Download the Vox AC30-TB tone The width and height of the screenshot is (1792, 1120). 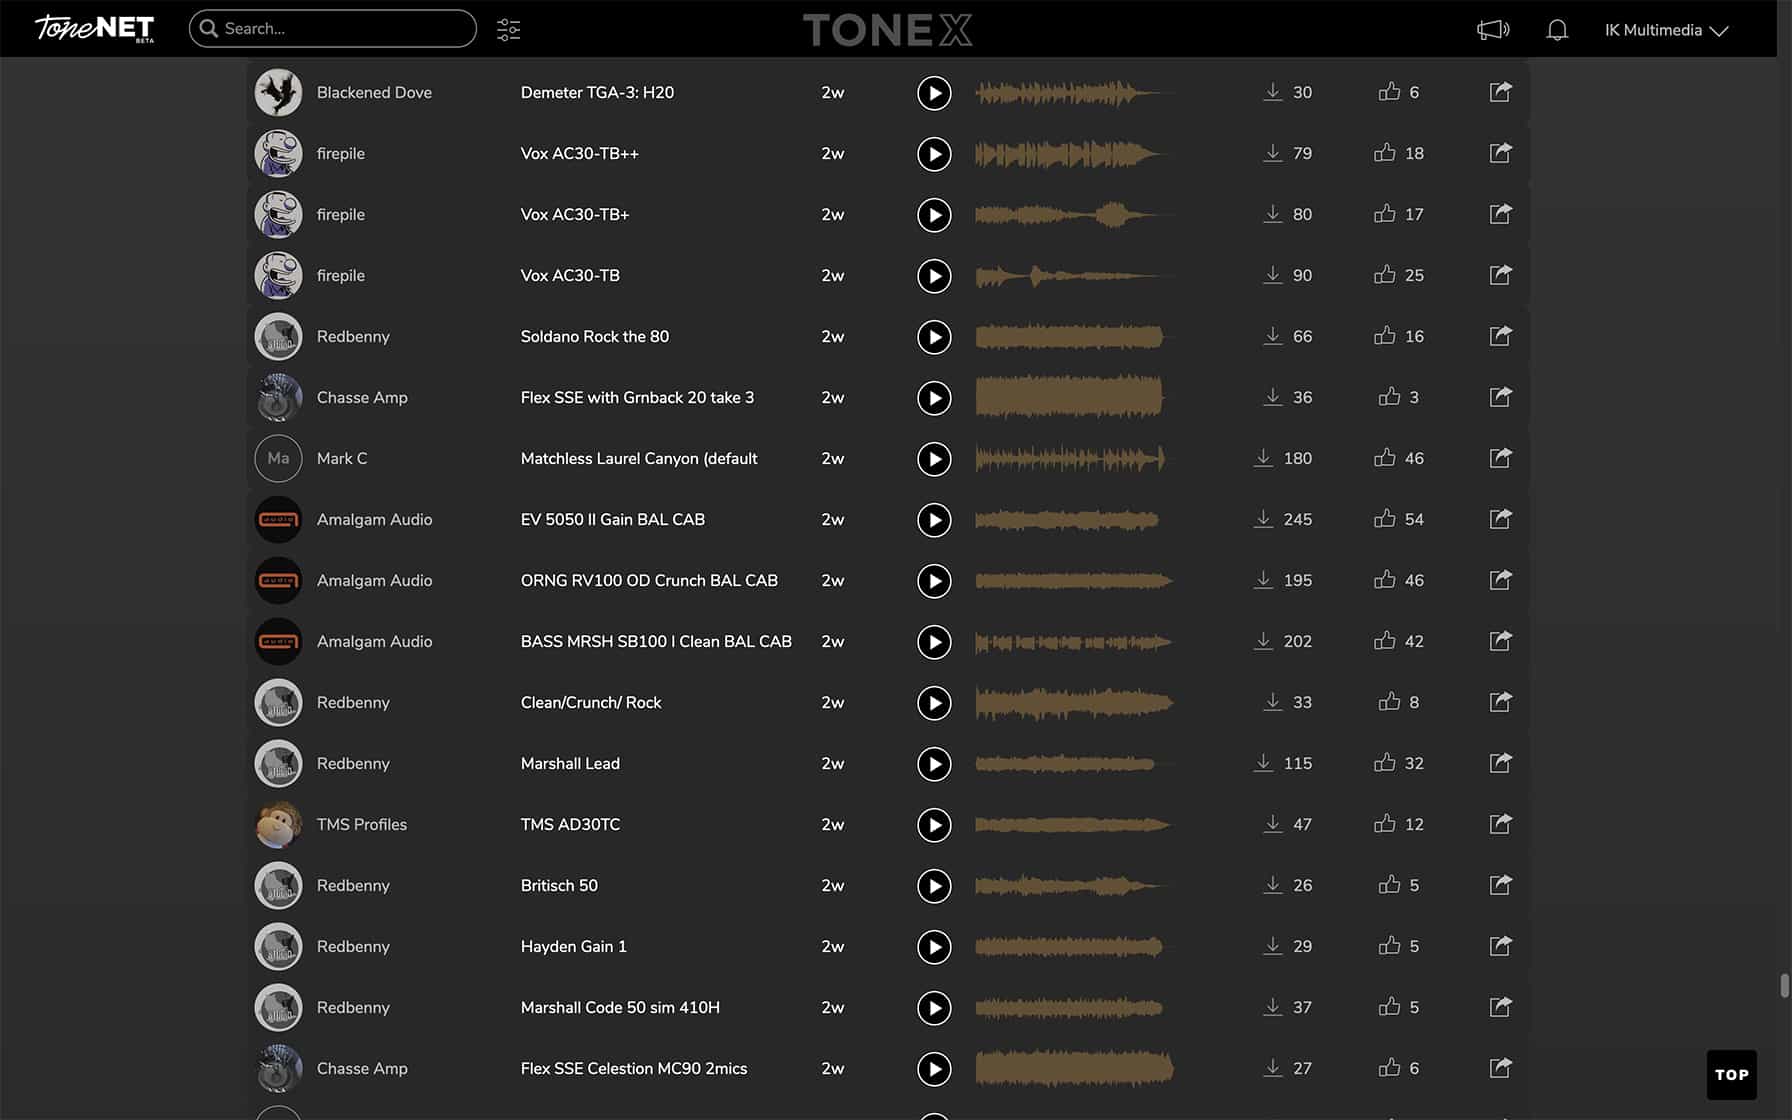coord(1272,275)
